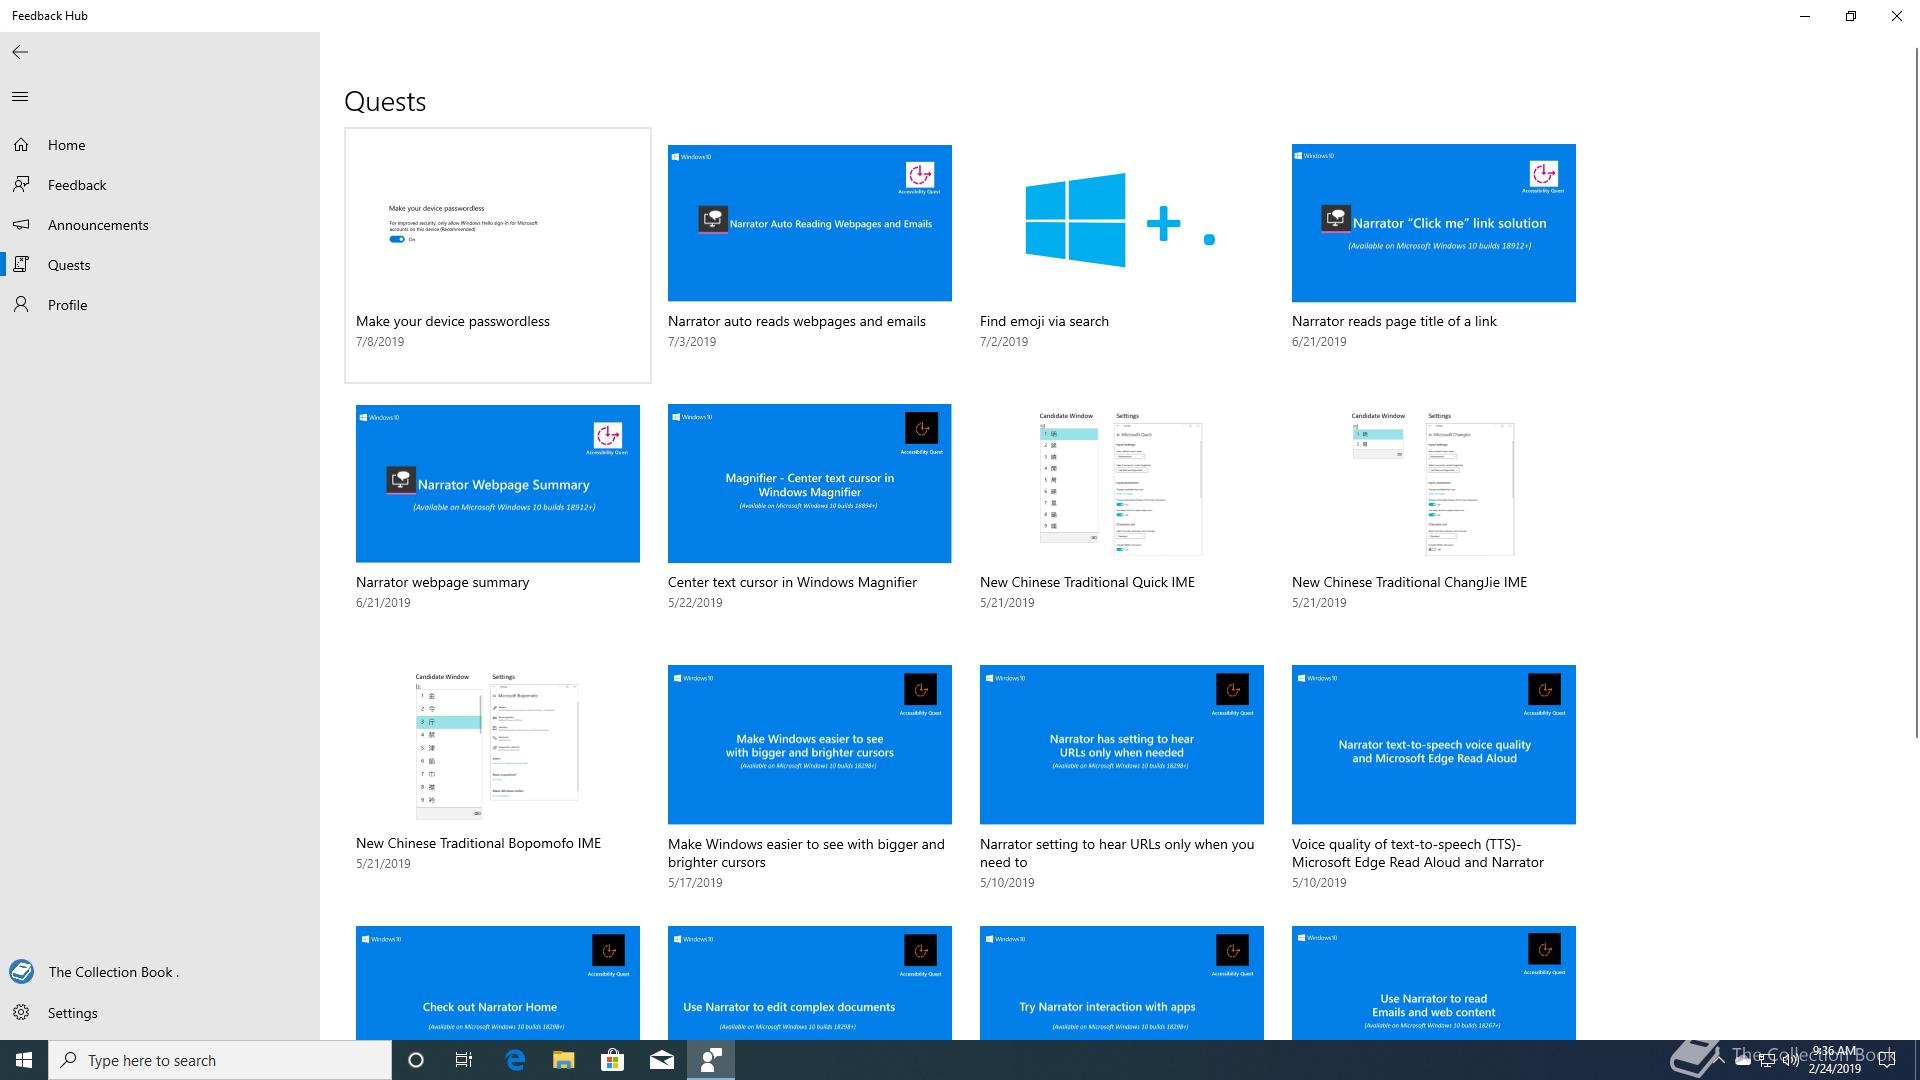Click the Profile person icon
The width and height of the screenshot is (1920, 1080).
pyautogui.click(x=21, y=305)
